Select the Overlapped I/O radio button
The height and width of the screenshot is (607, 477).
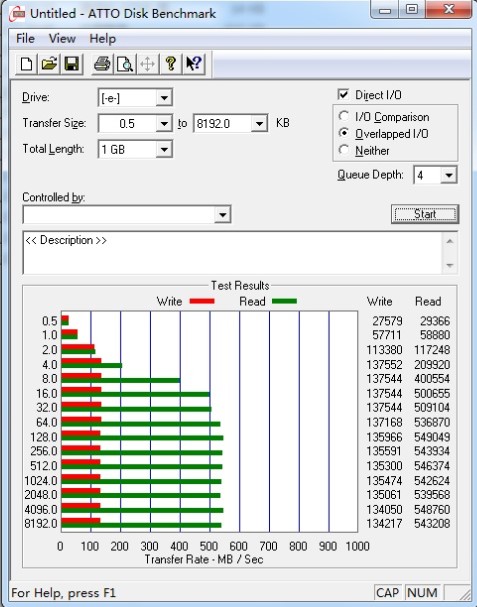tap(343, 133)
